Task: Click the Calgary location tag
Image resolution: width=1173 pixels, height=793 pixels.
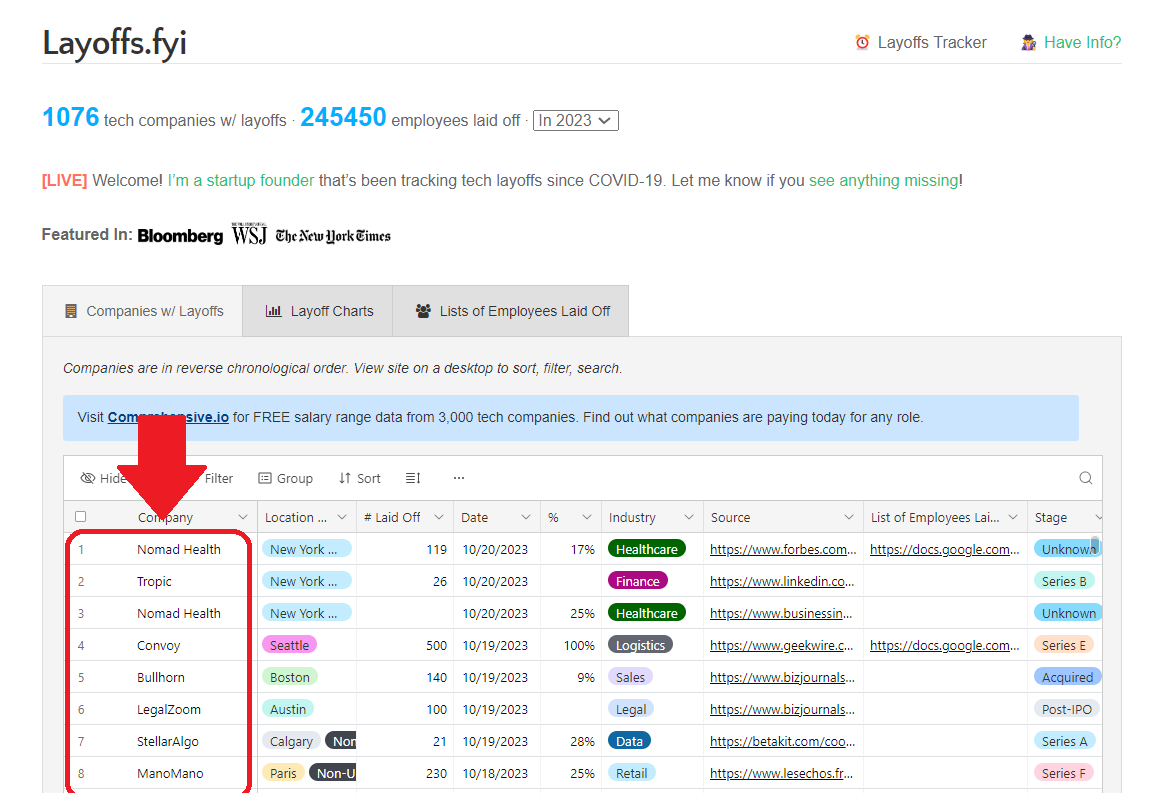Action: tap(291, 741)
